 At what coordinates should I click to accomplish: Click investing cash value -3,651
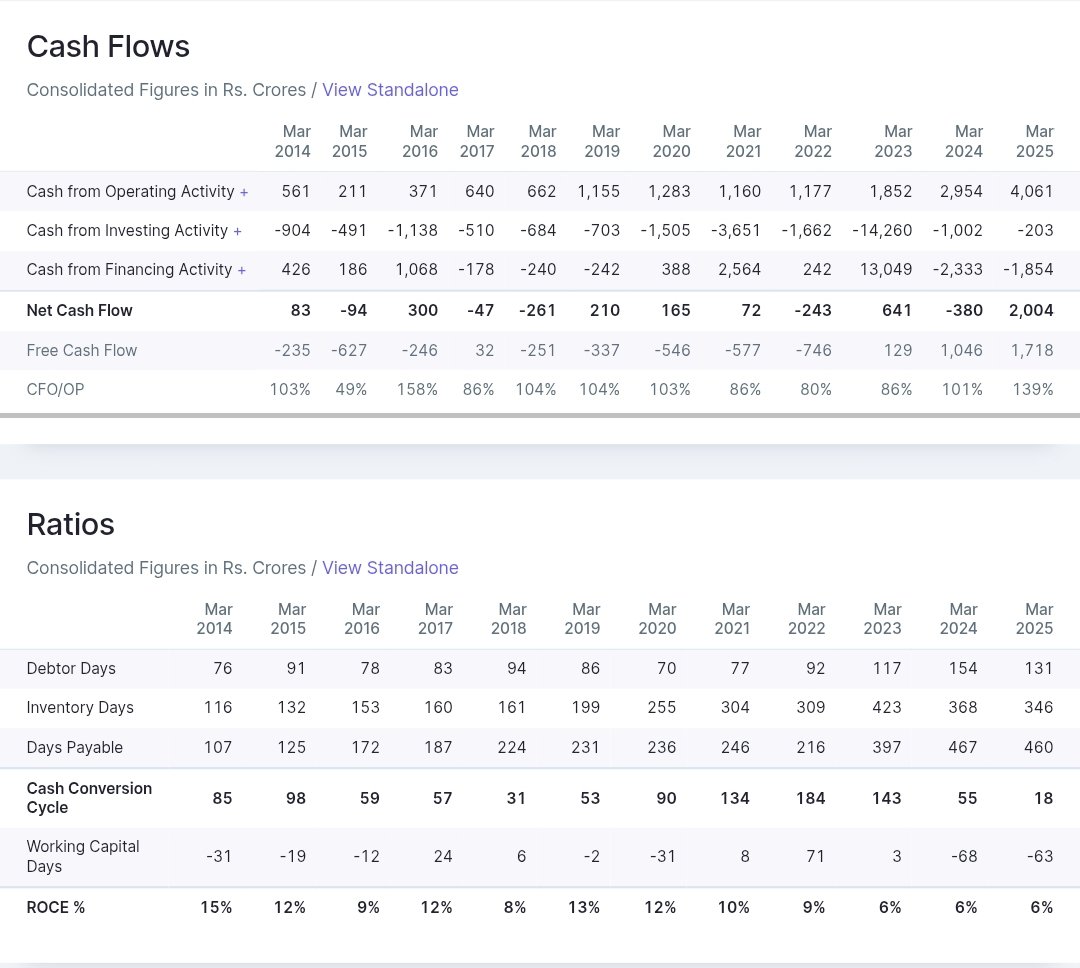point(736,231)
